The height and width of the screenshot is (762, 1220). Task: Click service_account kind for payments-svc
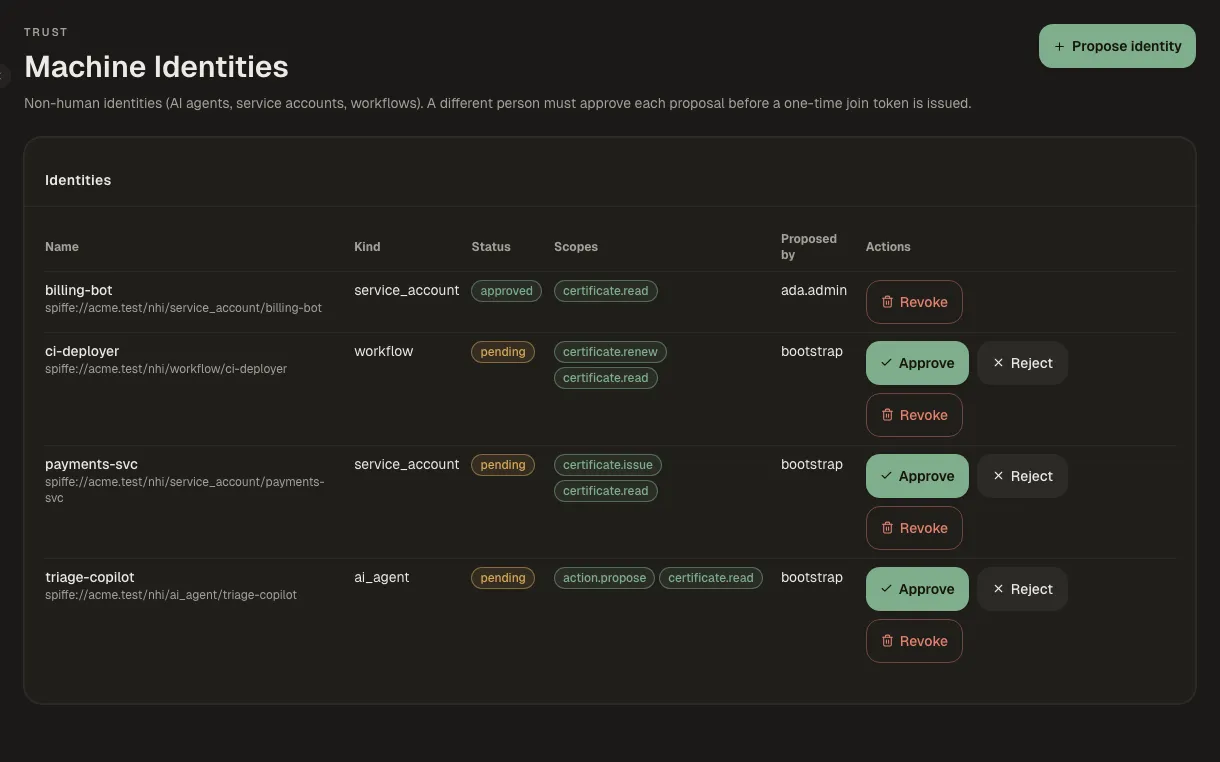click(406, 464)
